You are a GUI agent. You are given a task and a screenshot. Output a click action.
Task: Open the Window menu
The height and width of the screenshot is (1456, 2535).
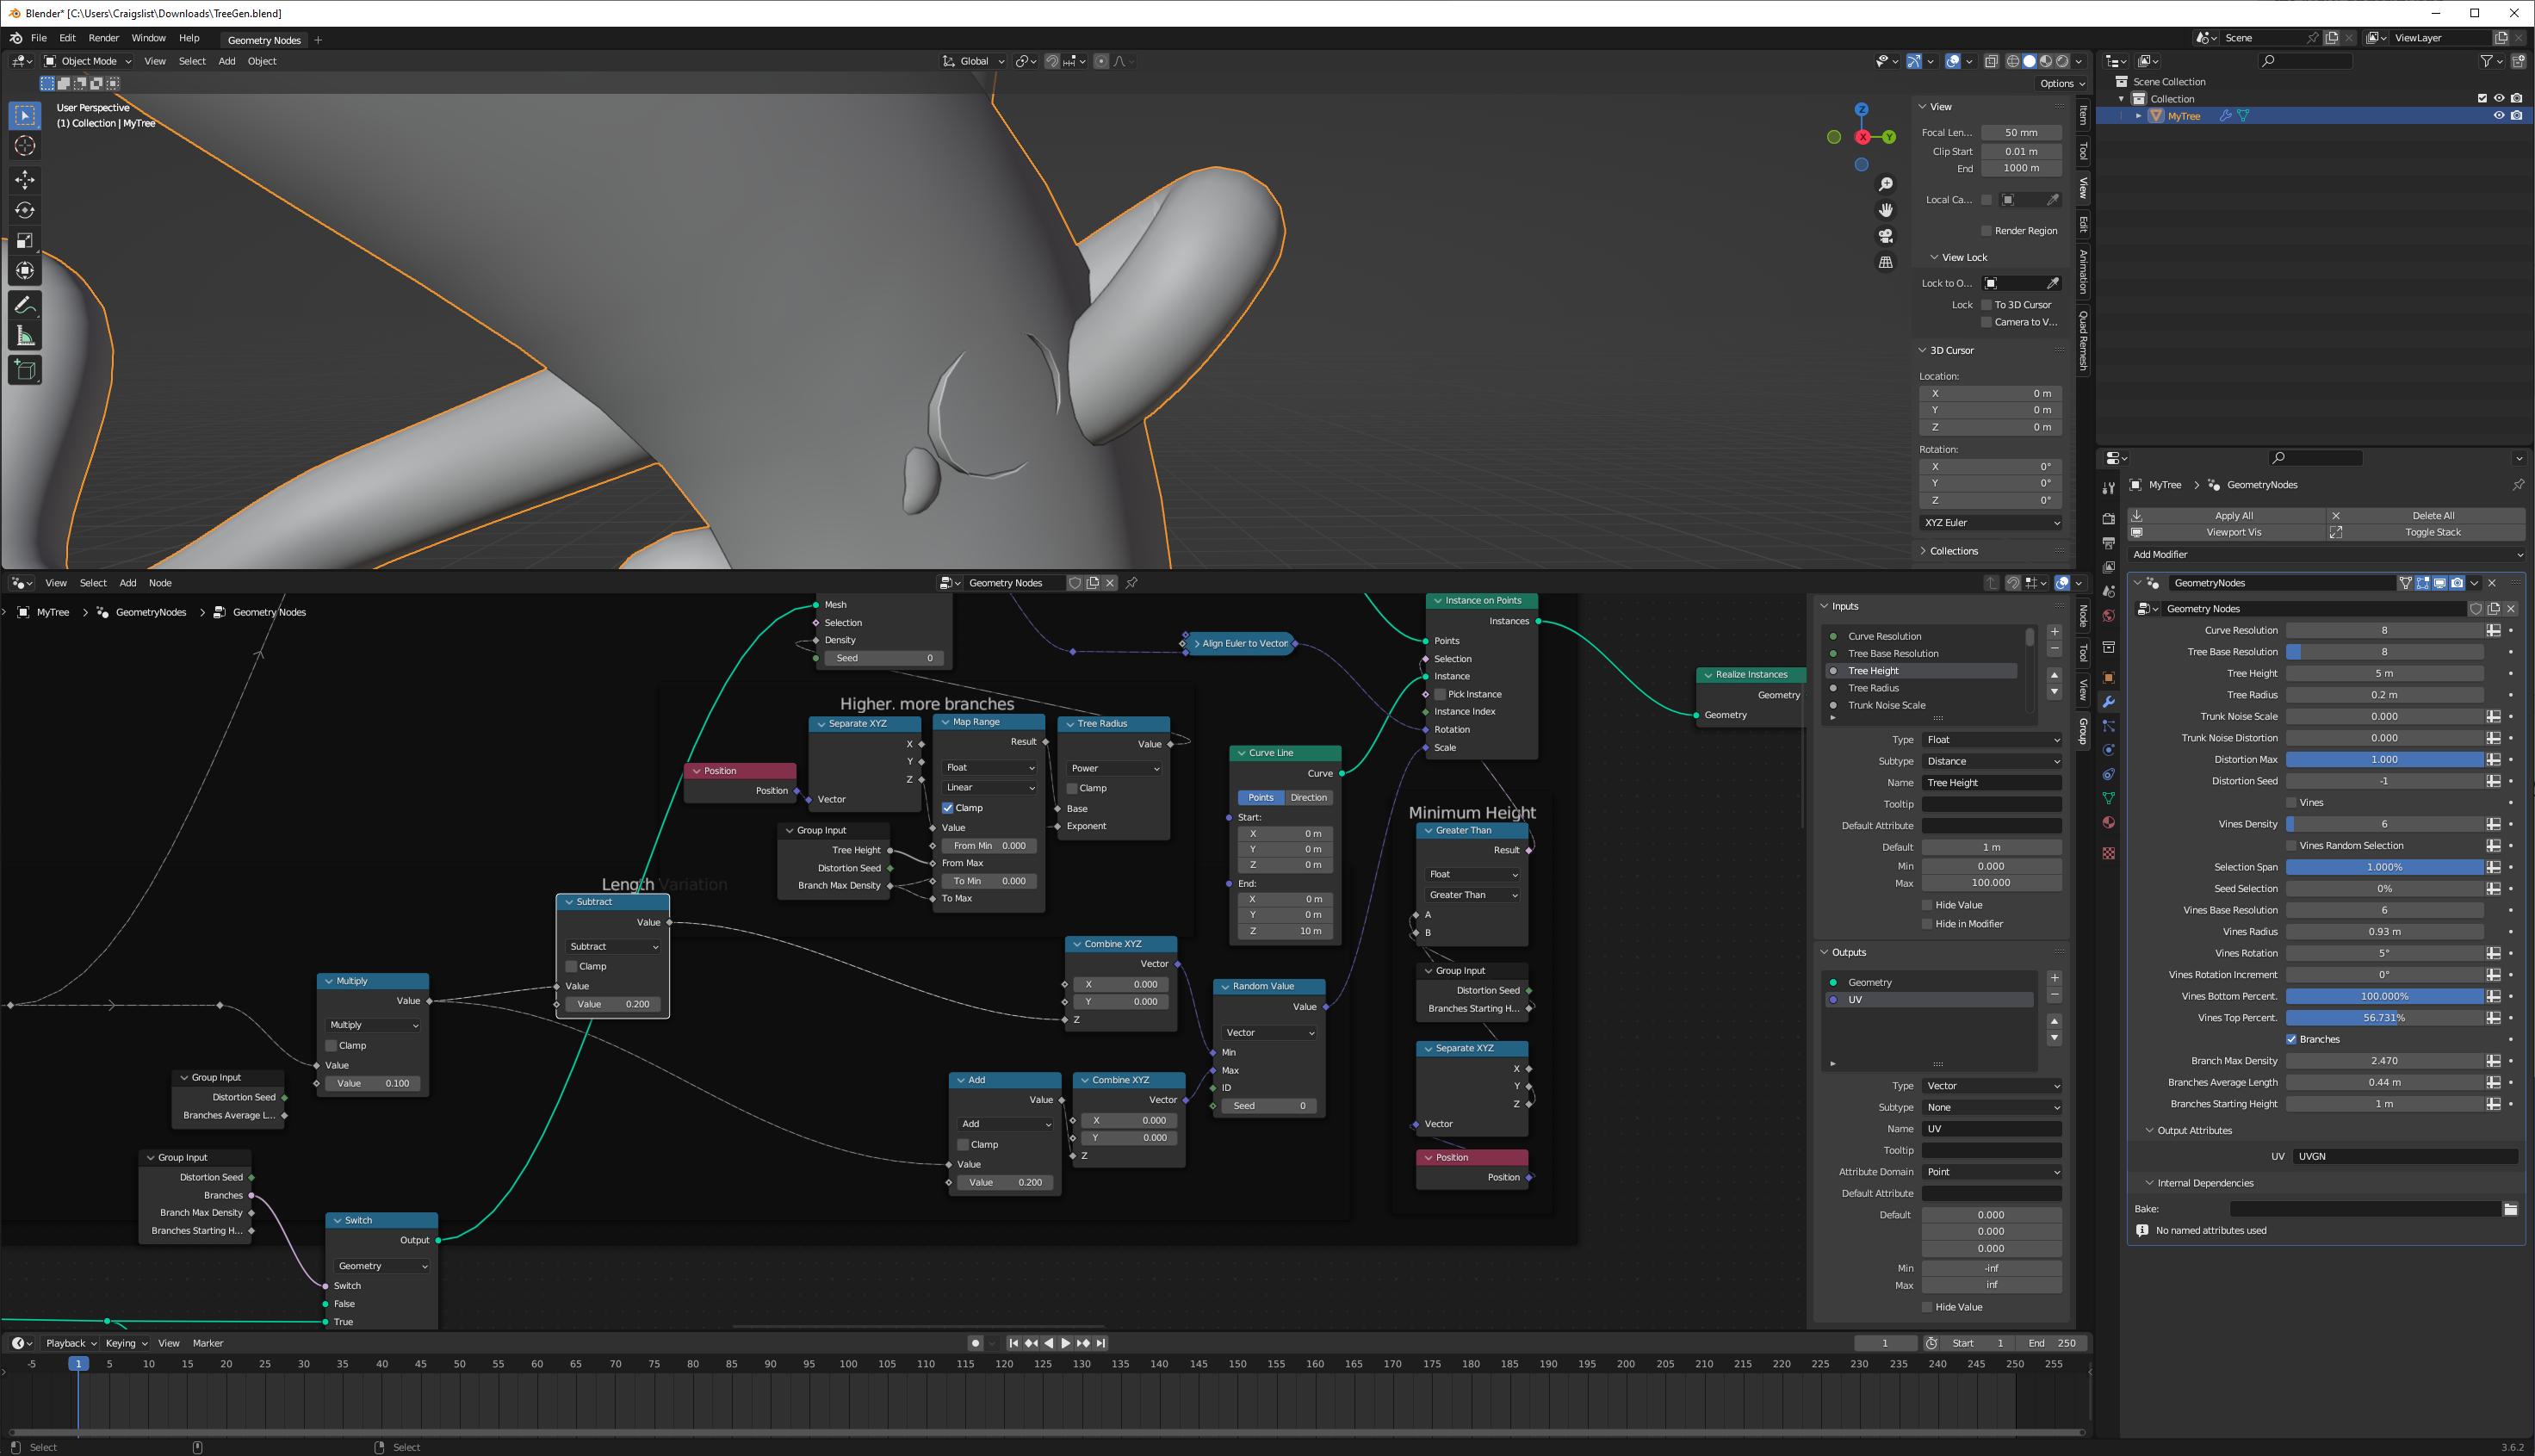148,38
